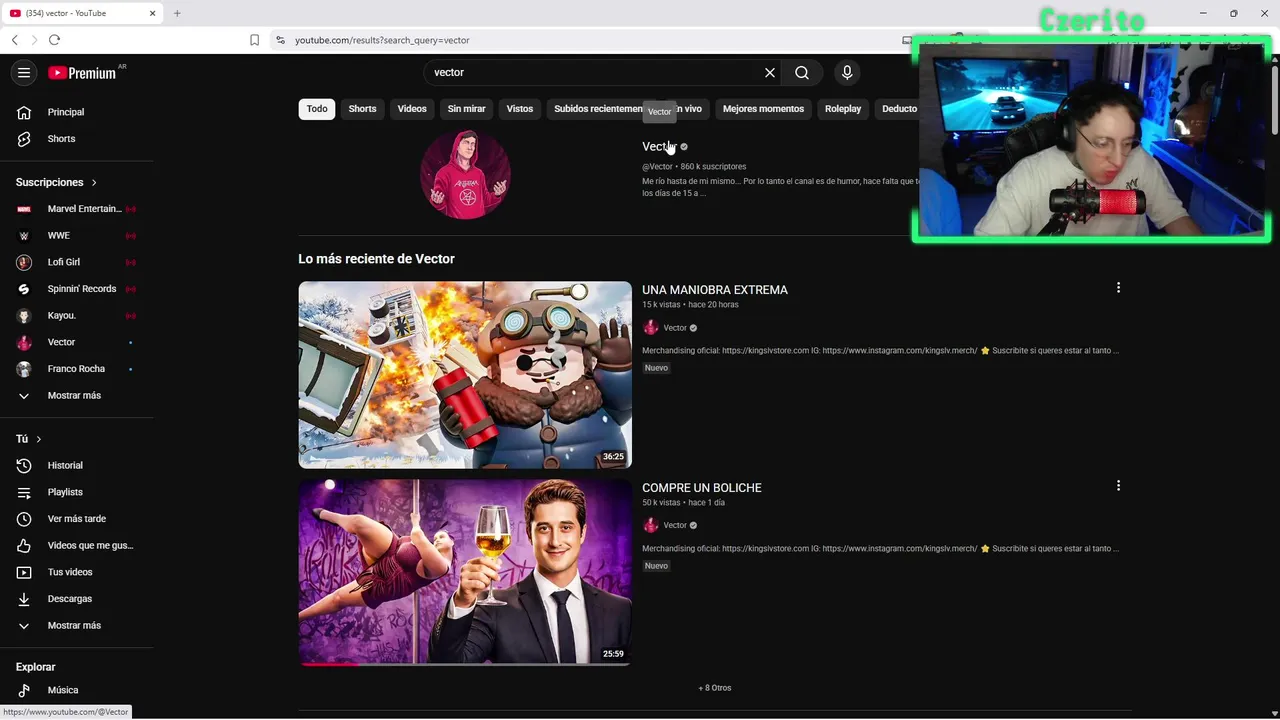Open Videos que me gustan
Screen dimensions: 1280x720
tap(76, 545)
